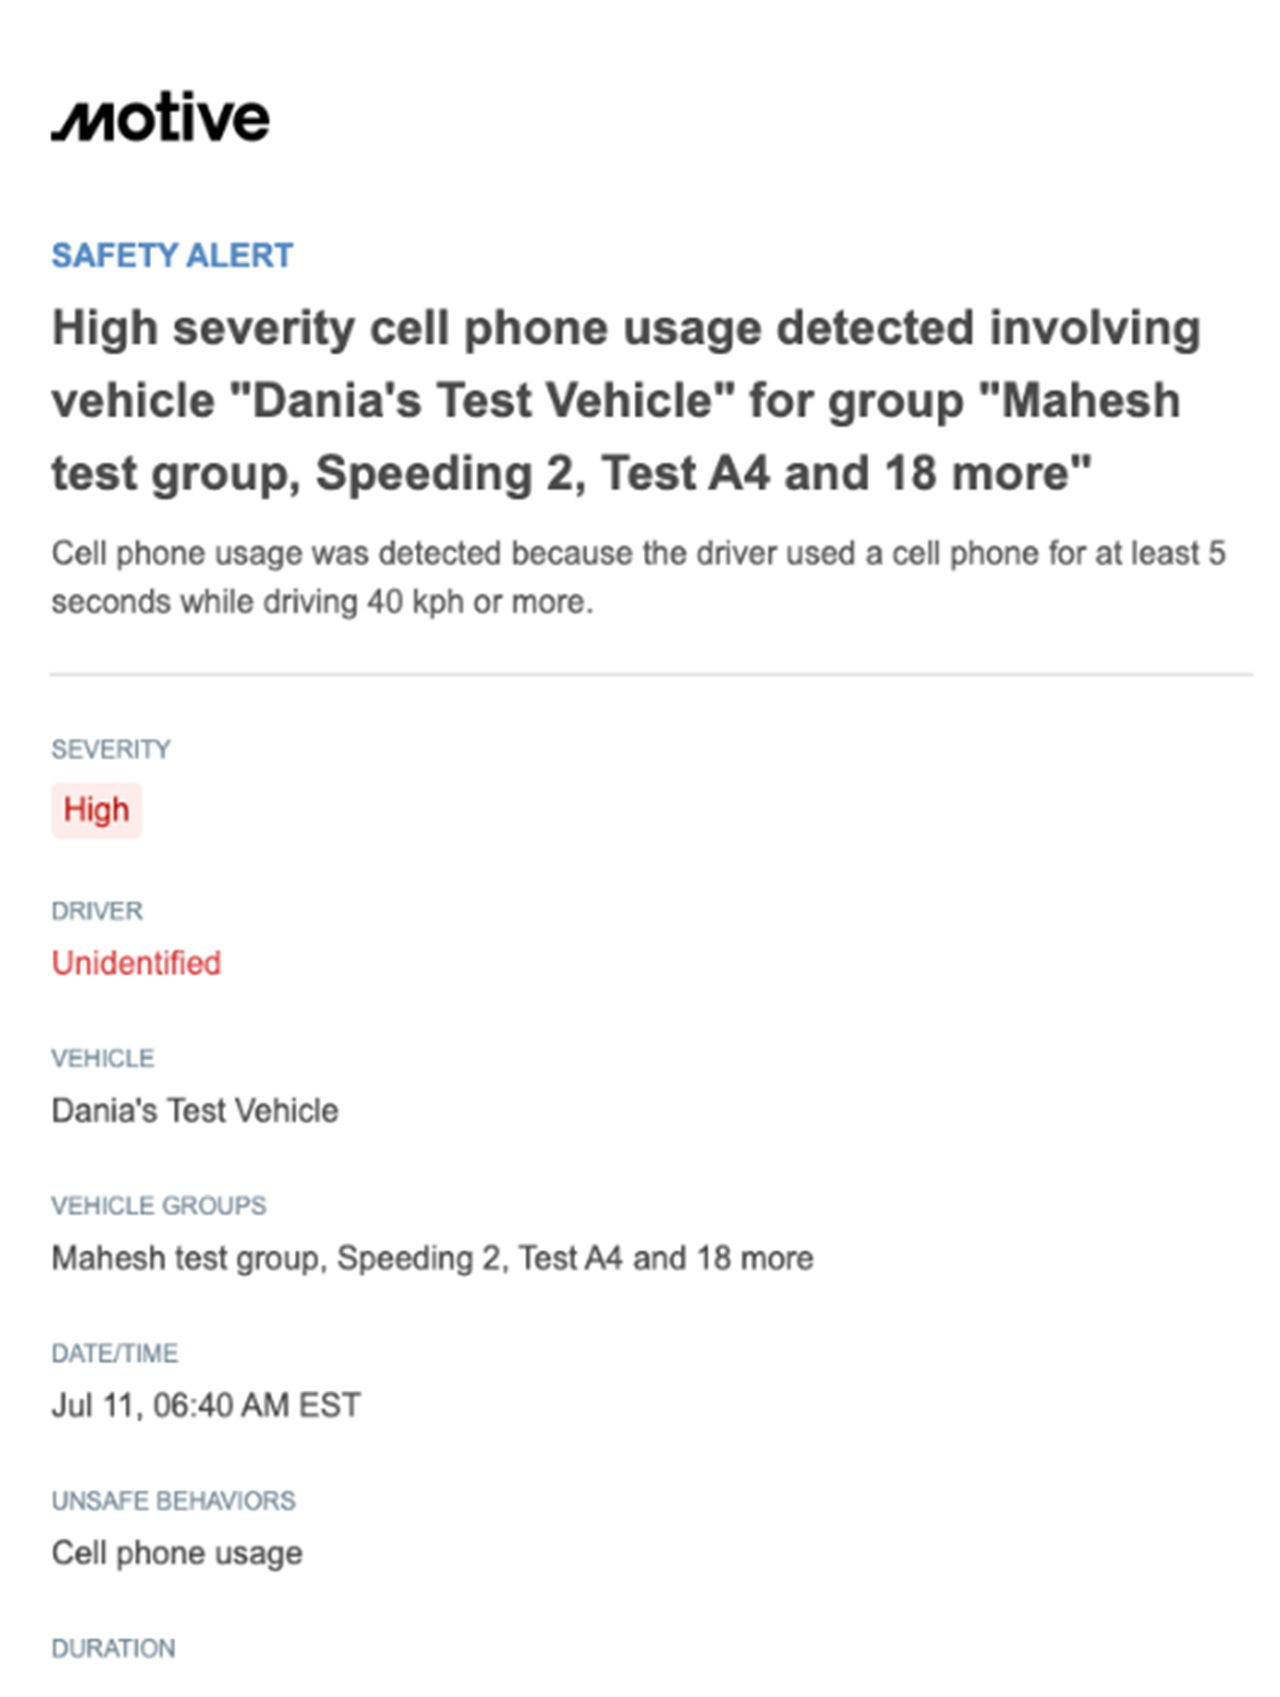Open the Unidentified driver link
The image size is (1280, 1697).
[x=136, y=963]
